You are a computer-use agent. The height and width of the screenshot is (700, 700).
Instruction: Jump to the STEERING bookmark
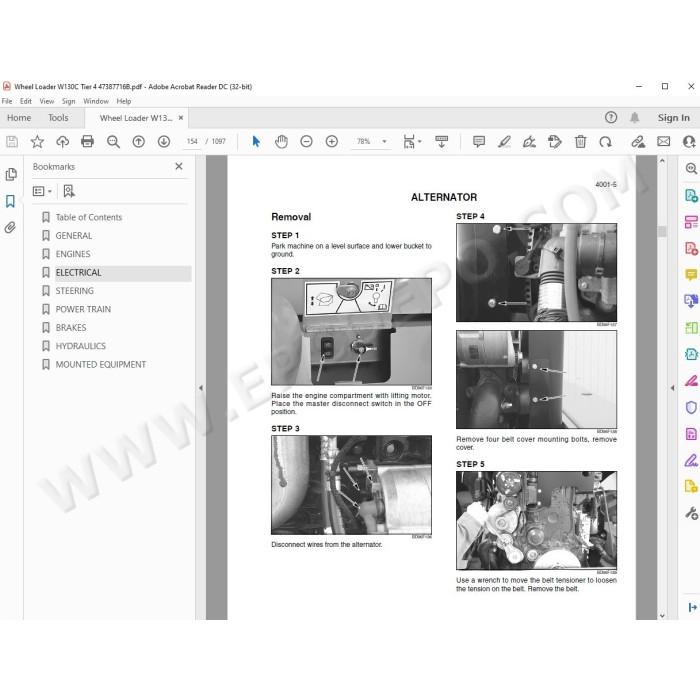point(75,291)
